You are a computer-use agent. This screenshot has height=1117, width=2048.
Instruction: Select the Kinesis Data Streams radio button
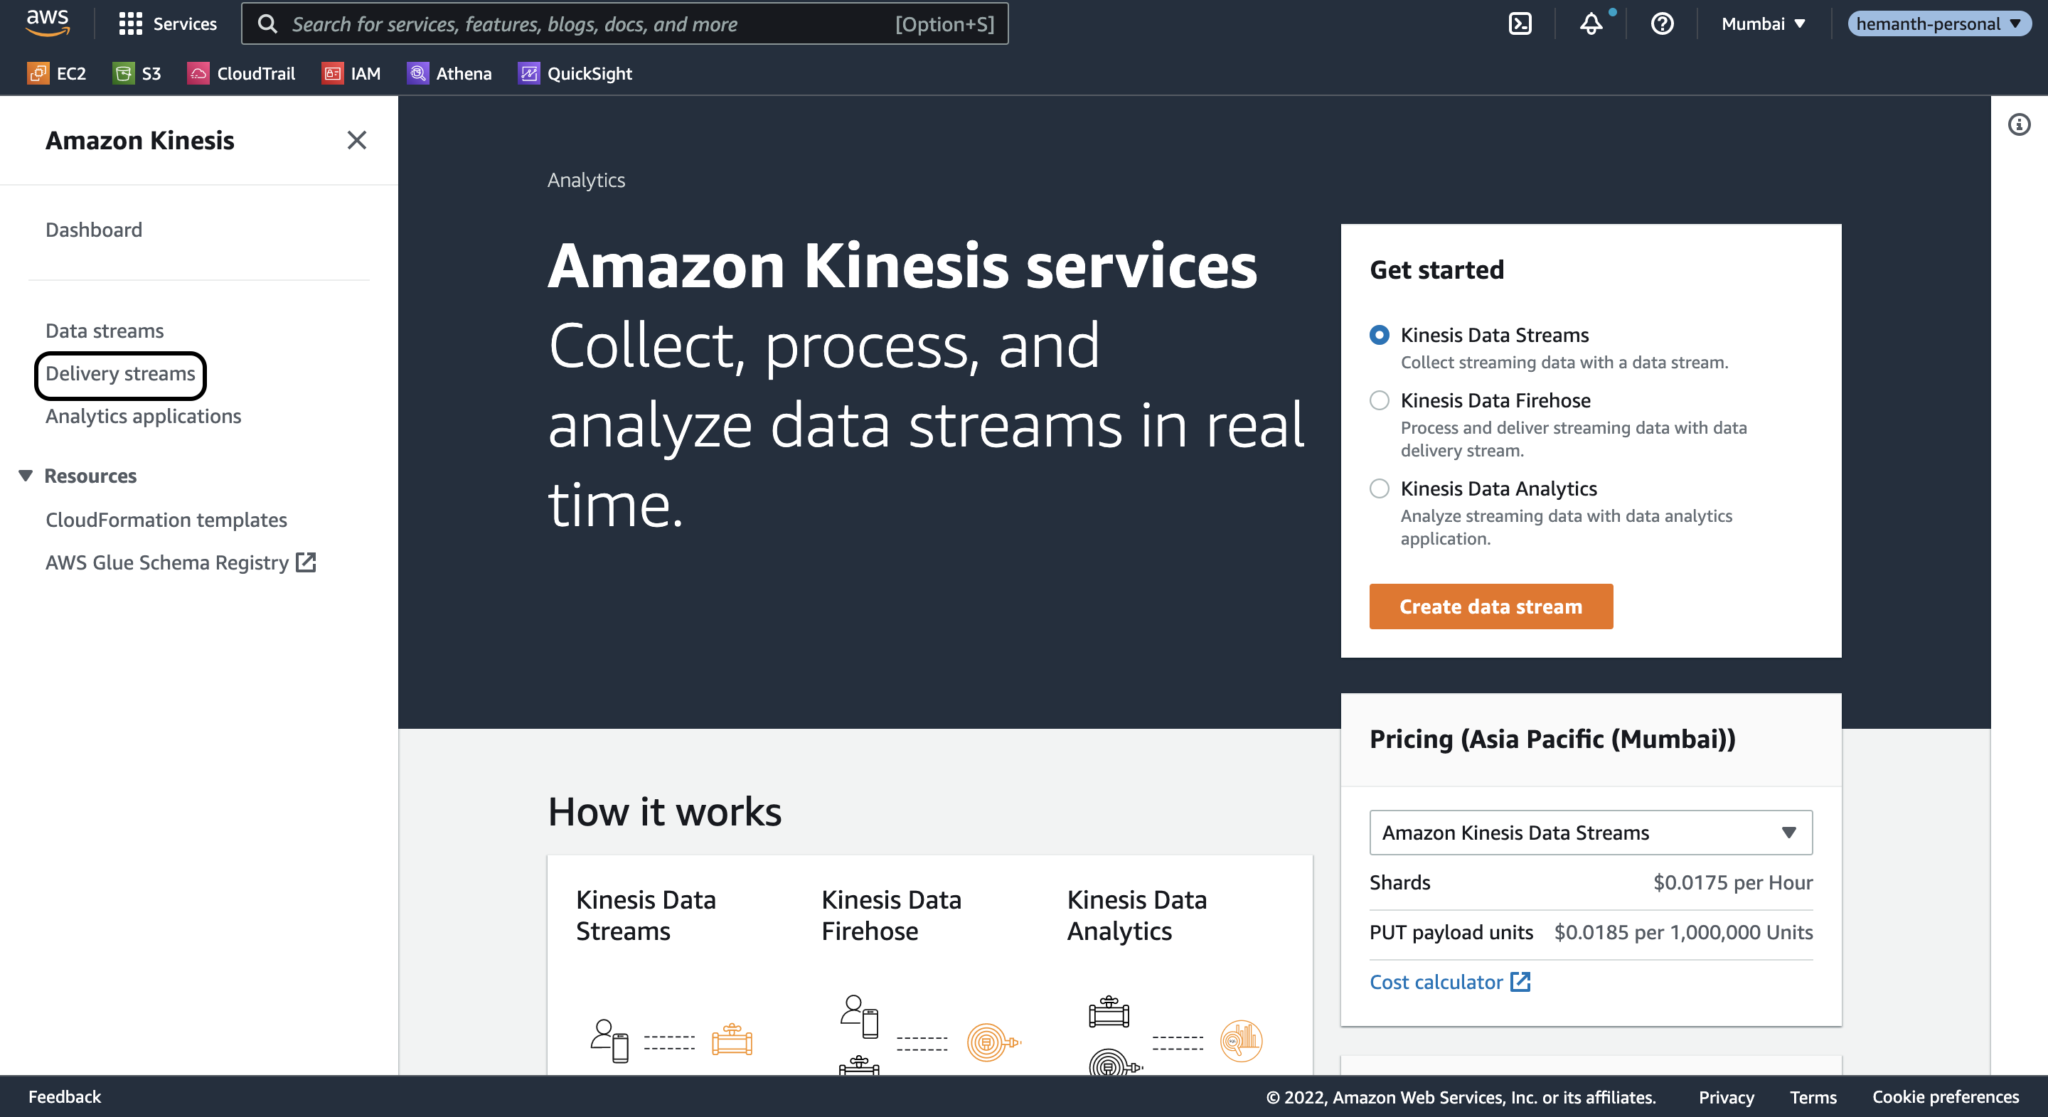pyautogui.click(x=1379, y=335)
